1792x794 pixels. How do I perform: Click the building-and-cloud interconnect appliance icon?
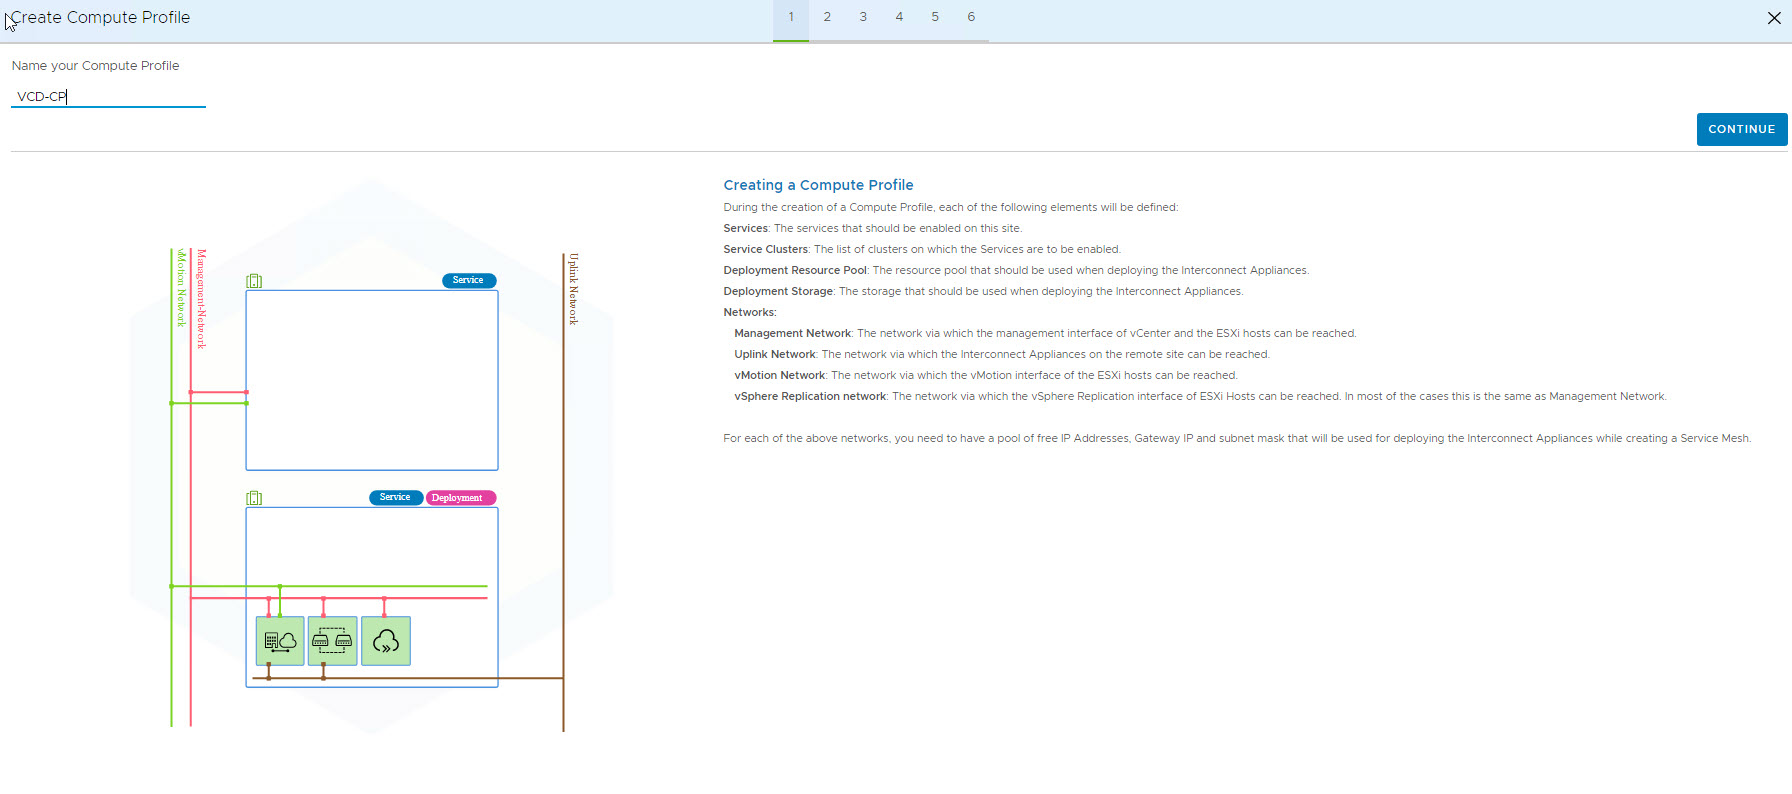(280, 641)
